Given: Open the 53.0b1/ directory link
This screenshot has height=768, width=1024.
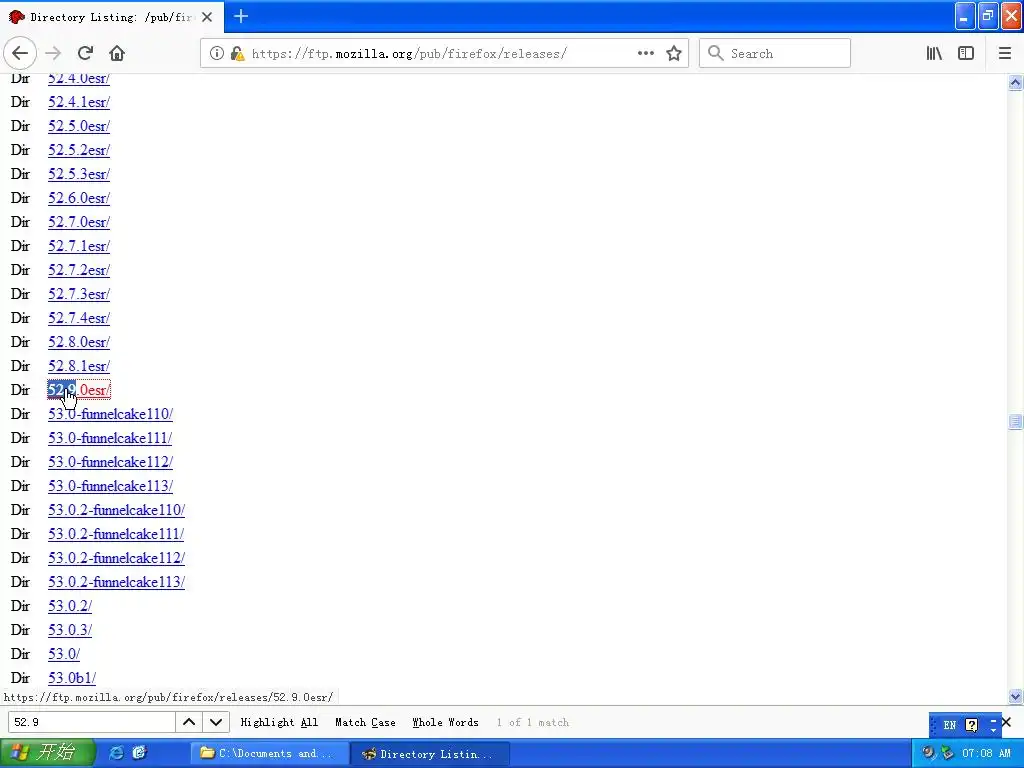Looking at the screenshot, I should tap(72, 678).
